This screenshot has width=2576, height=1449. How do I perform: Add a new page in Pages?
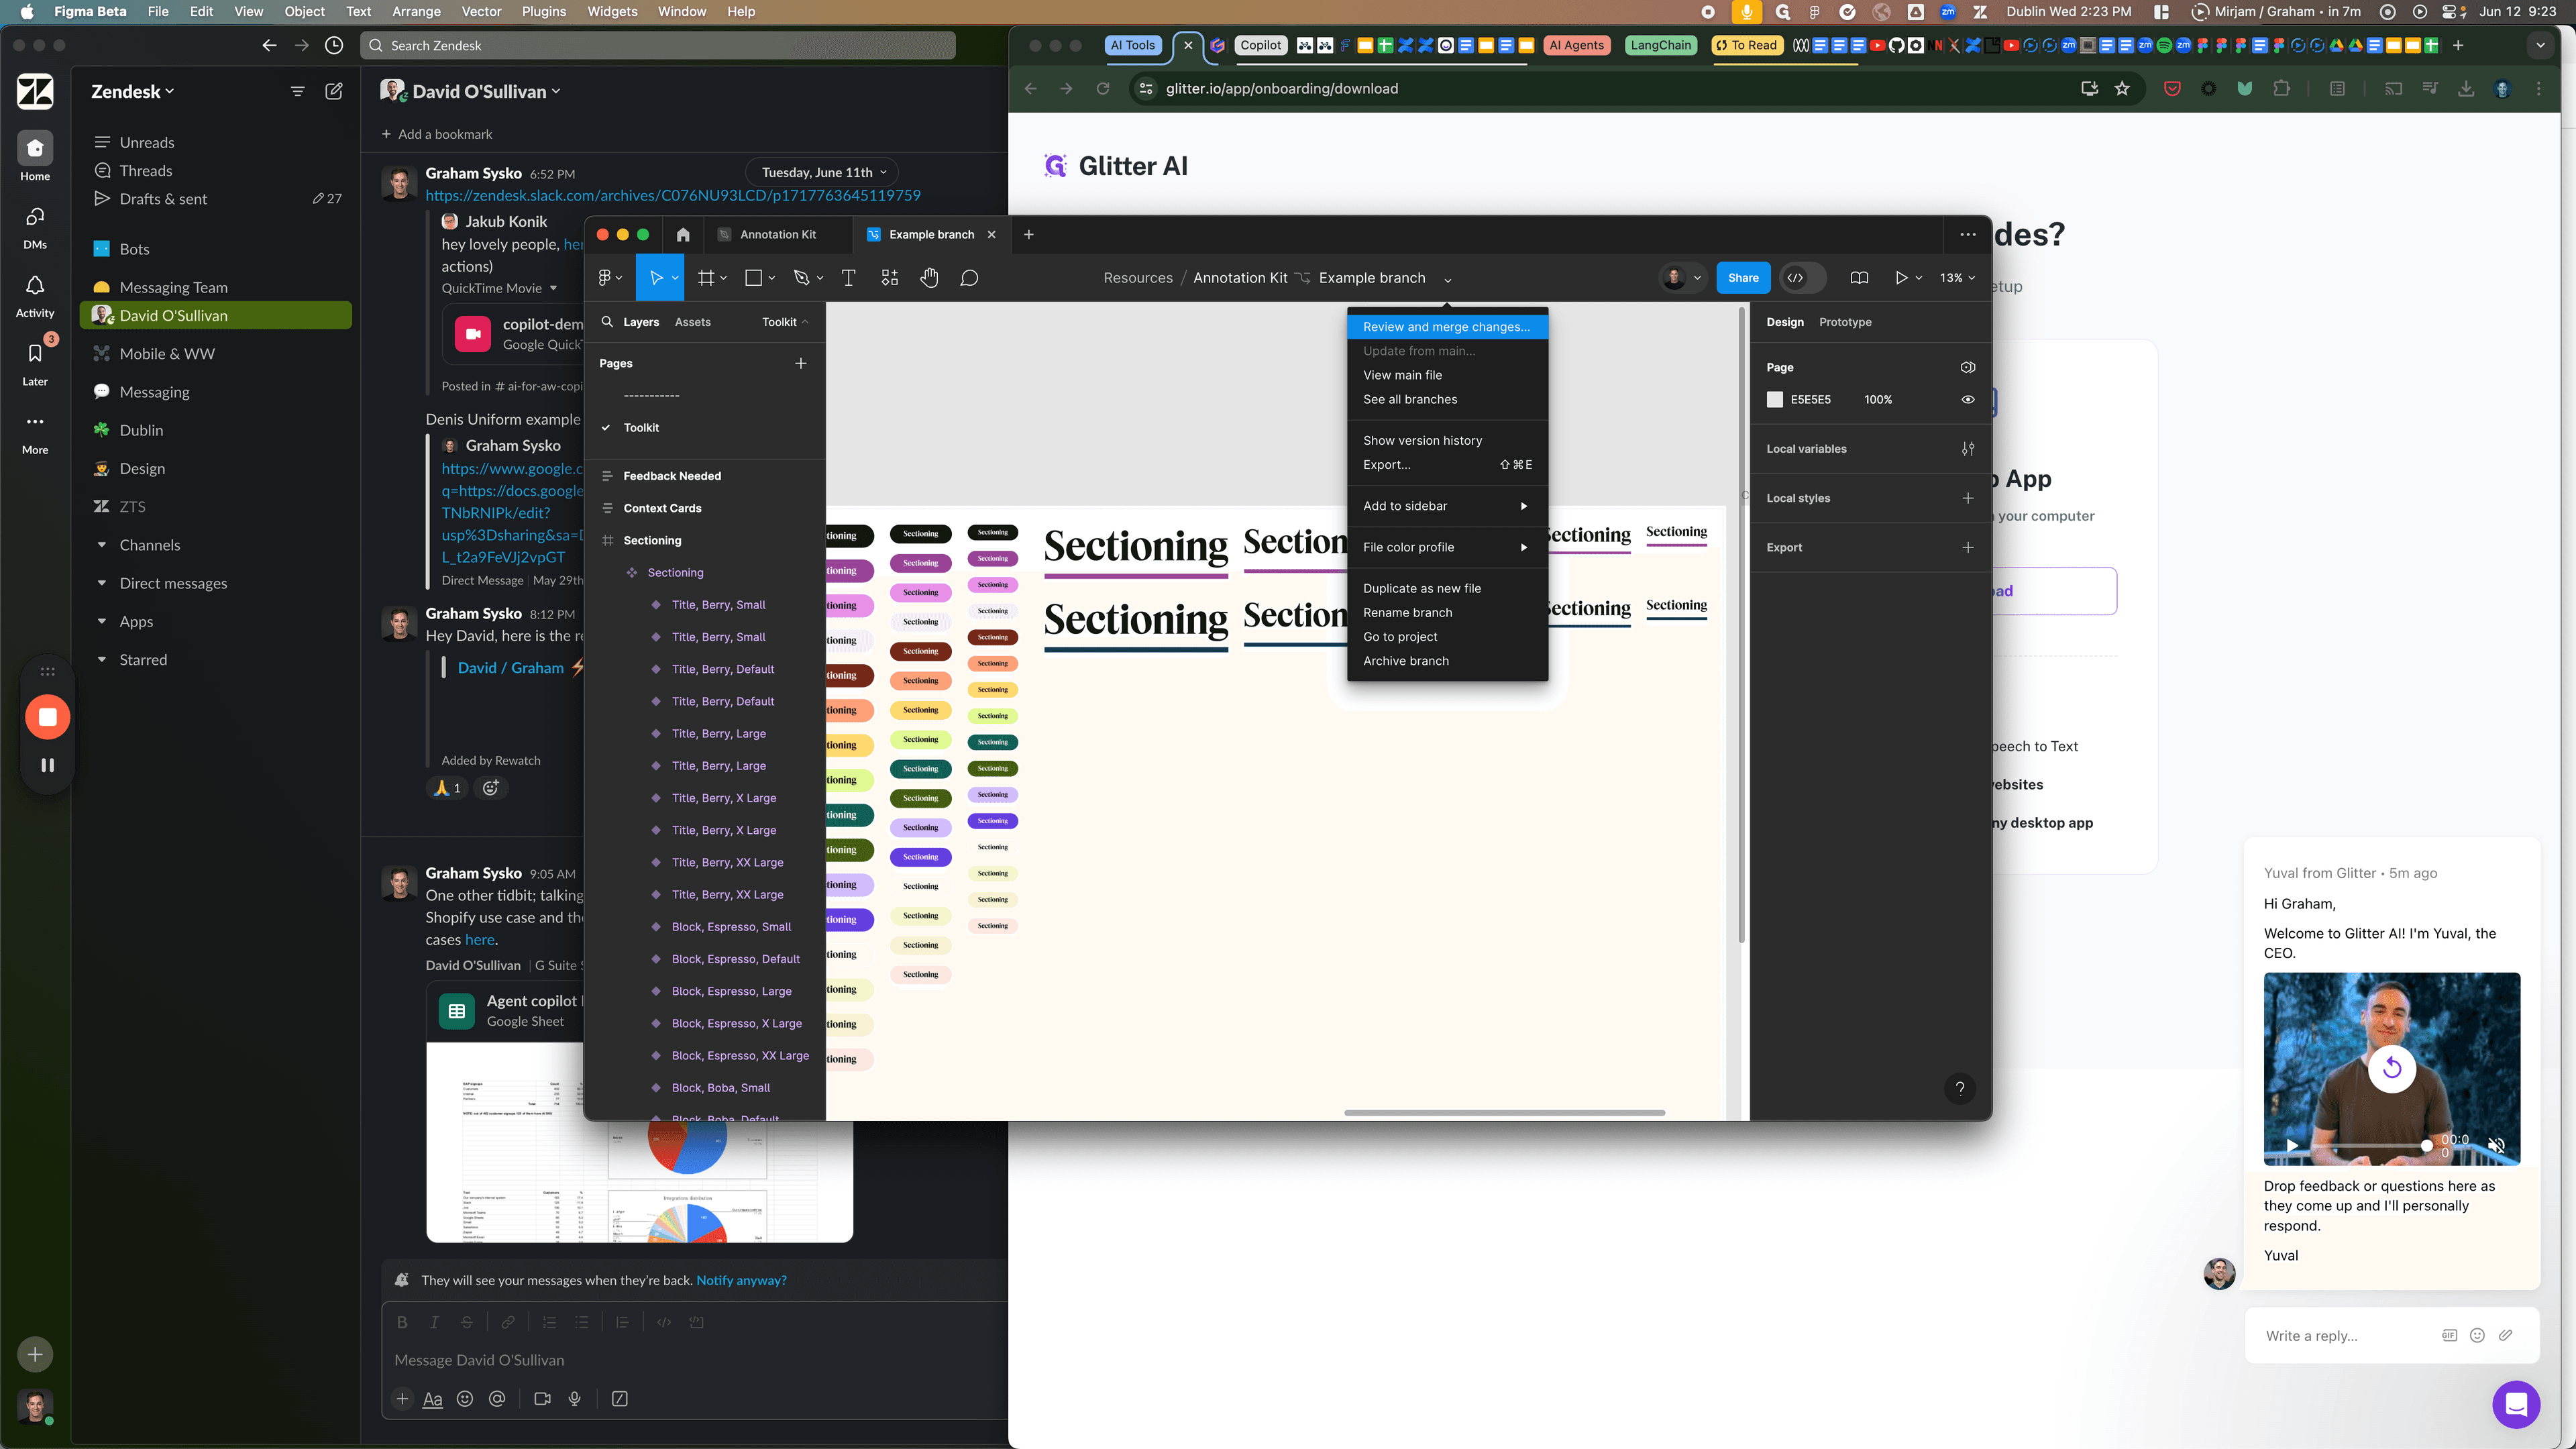pyautogui.click(x=801, y=364)
